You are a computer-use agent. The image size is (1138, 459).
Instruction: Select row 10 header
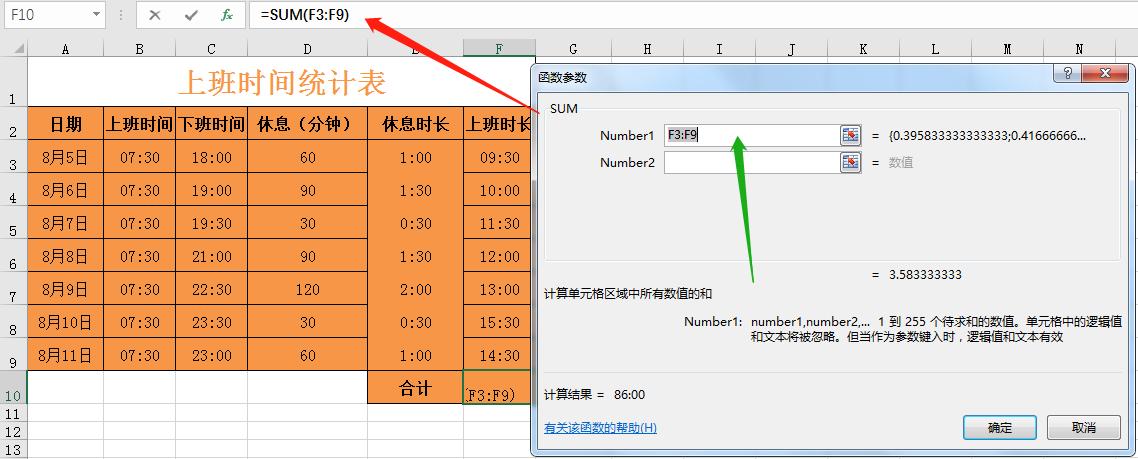click(x=14, y=387)
